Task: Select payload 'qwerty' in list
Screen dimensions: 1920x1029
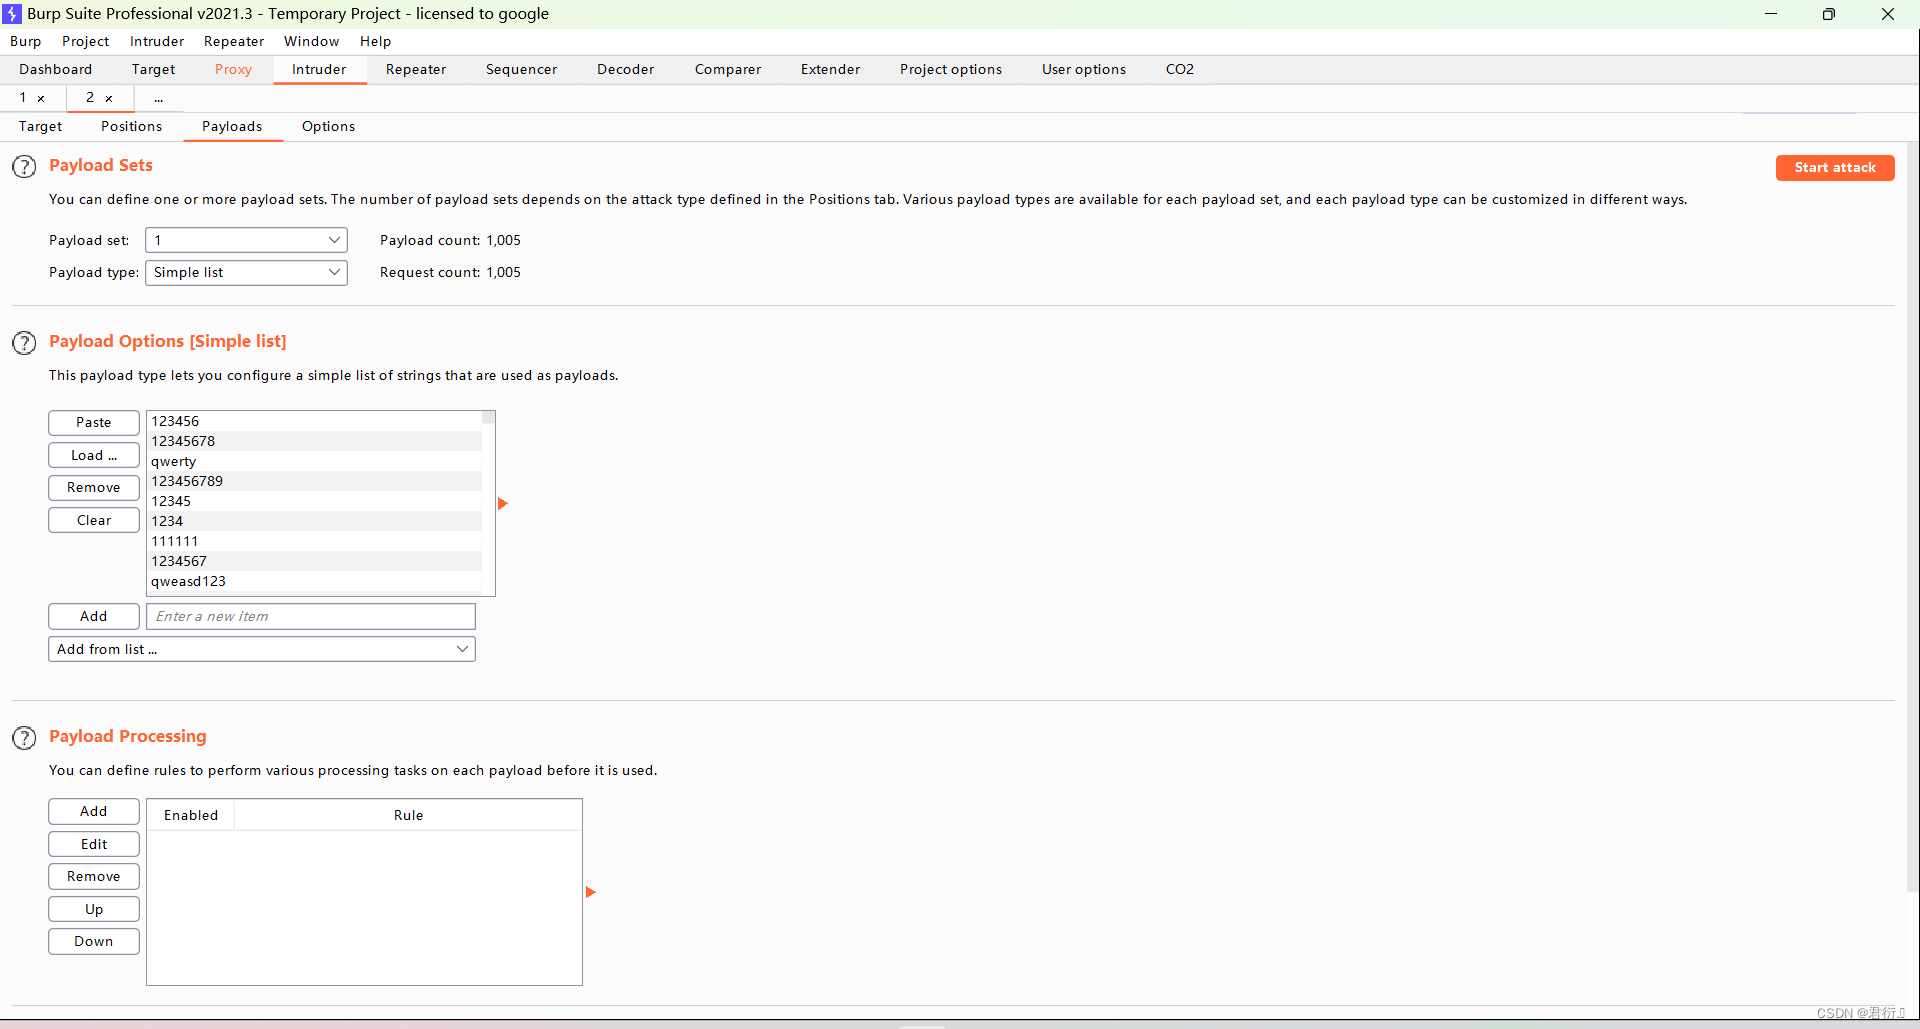Action: tap(314, 461)
